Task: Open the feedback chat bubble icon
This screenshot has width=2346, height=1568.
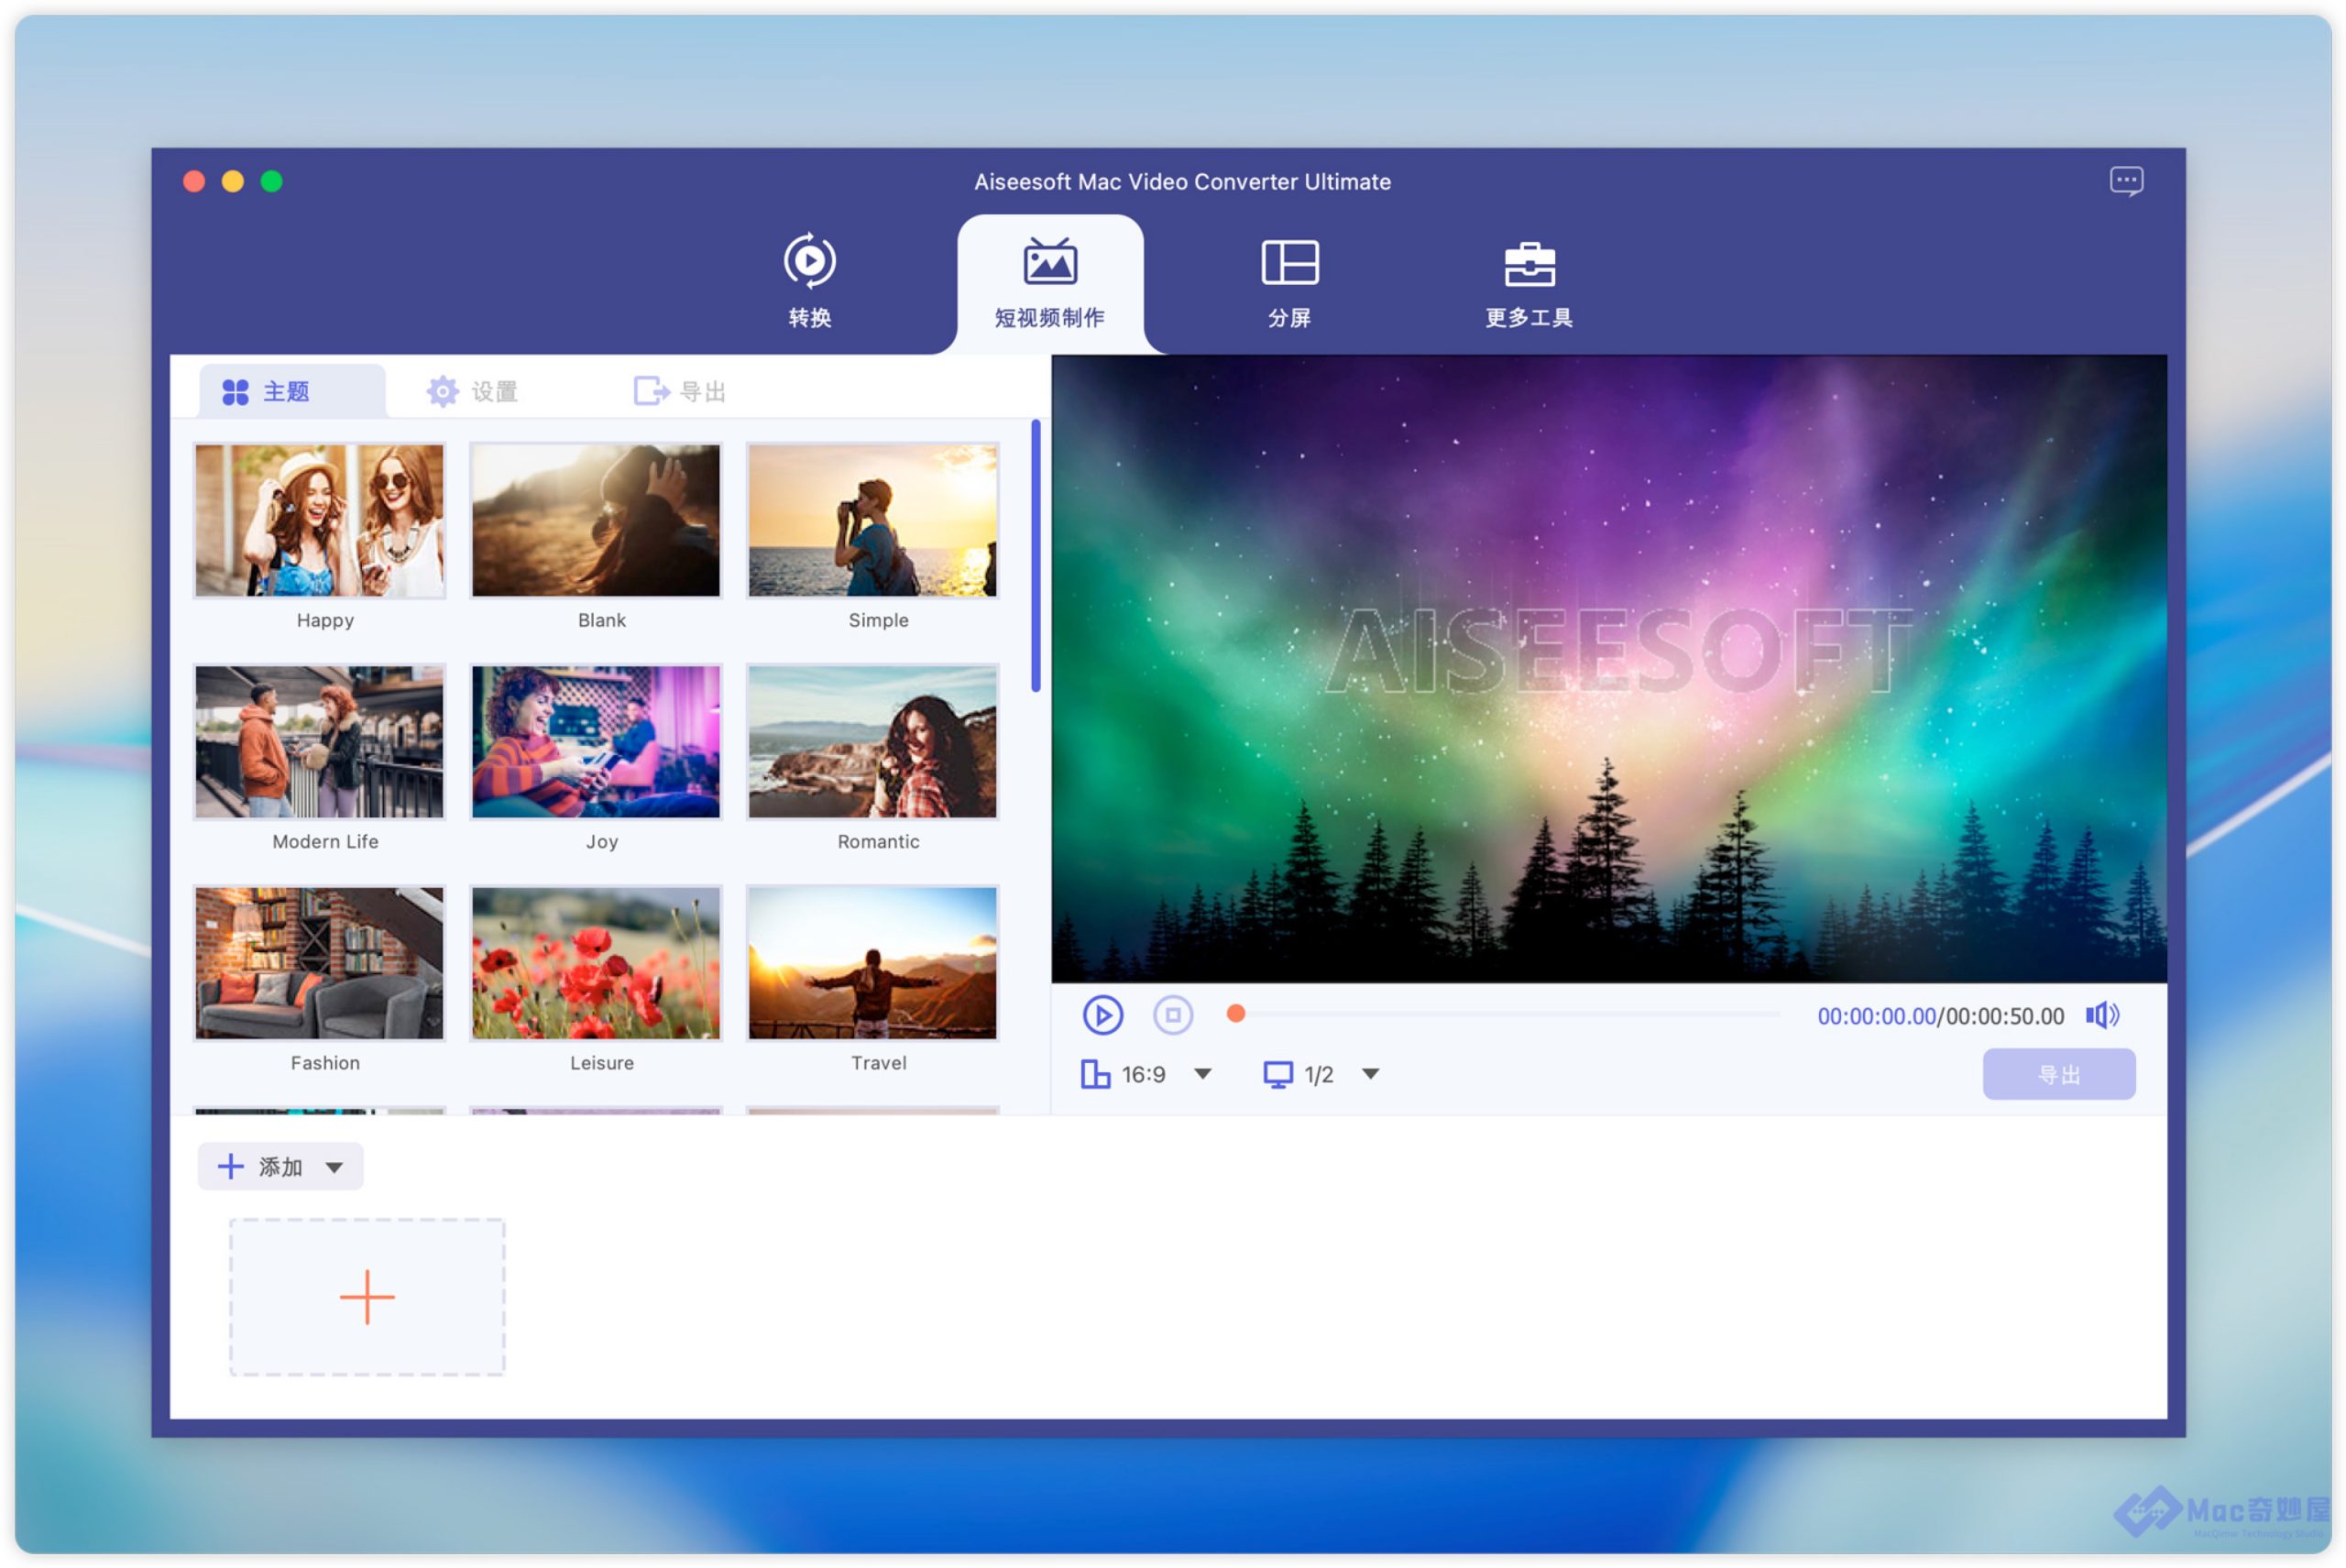Action: [x=2125, y=181]
